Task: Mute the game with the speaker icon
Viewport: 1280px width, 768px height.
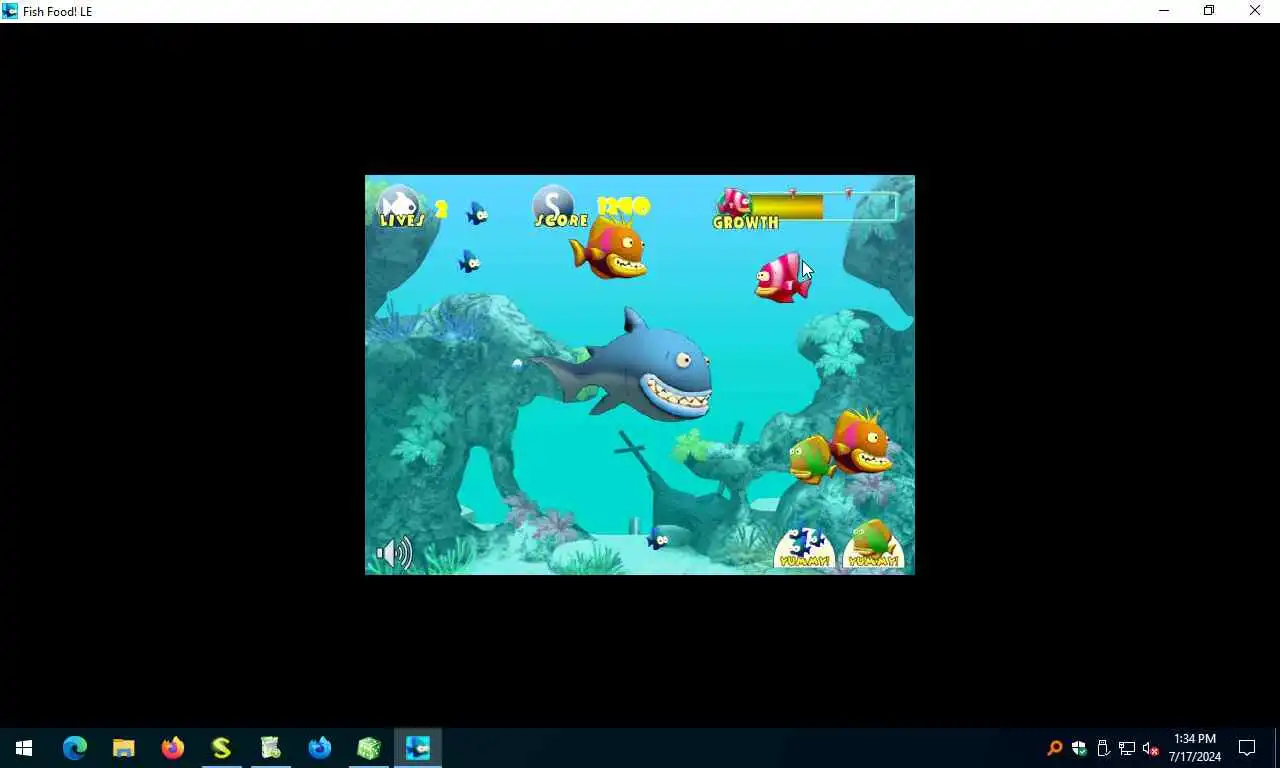Action: [394, 553]
